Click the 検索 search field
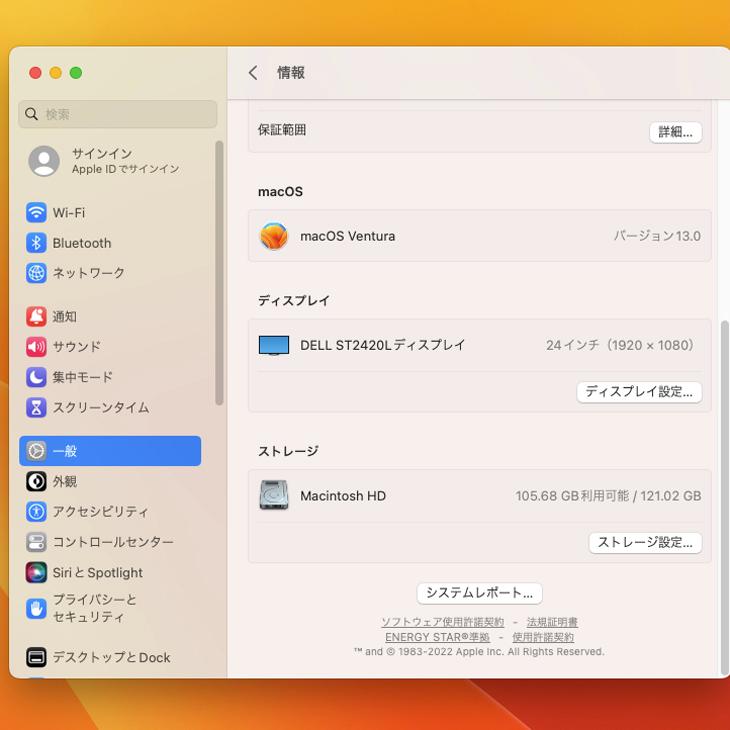 click(118, 114)
